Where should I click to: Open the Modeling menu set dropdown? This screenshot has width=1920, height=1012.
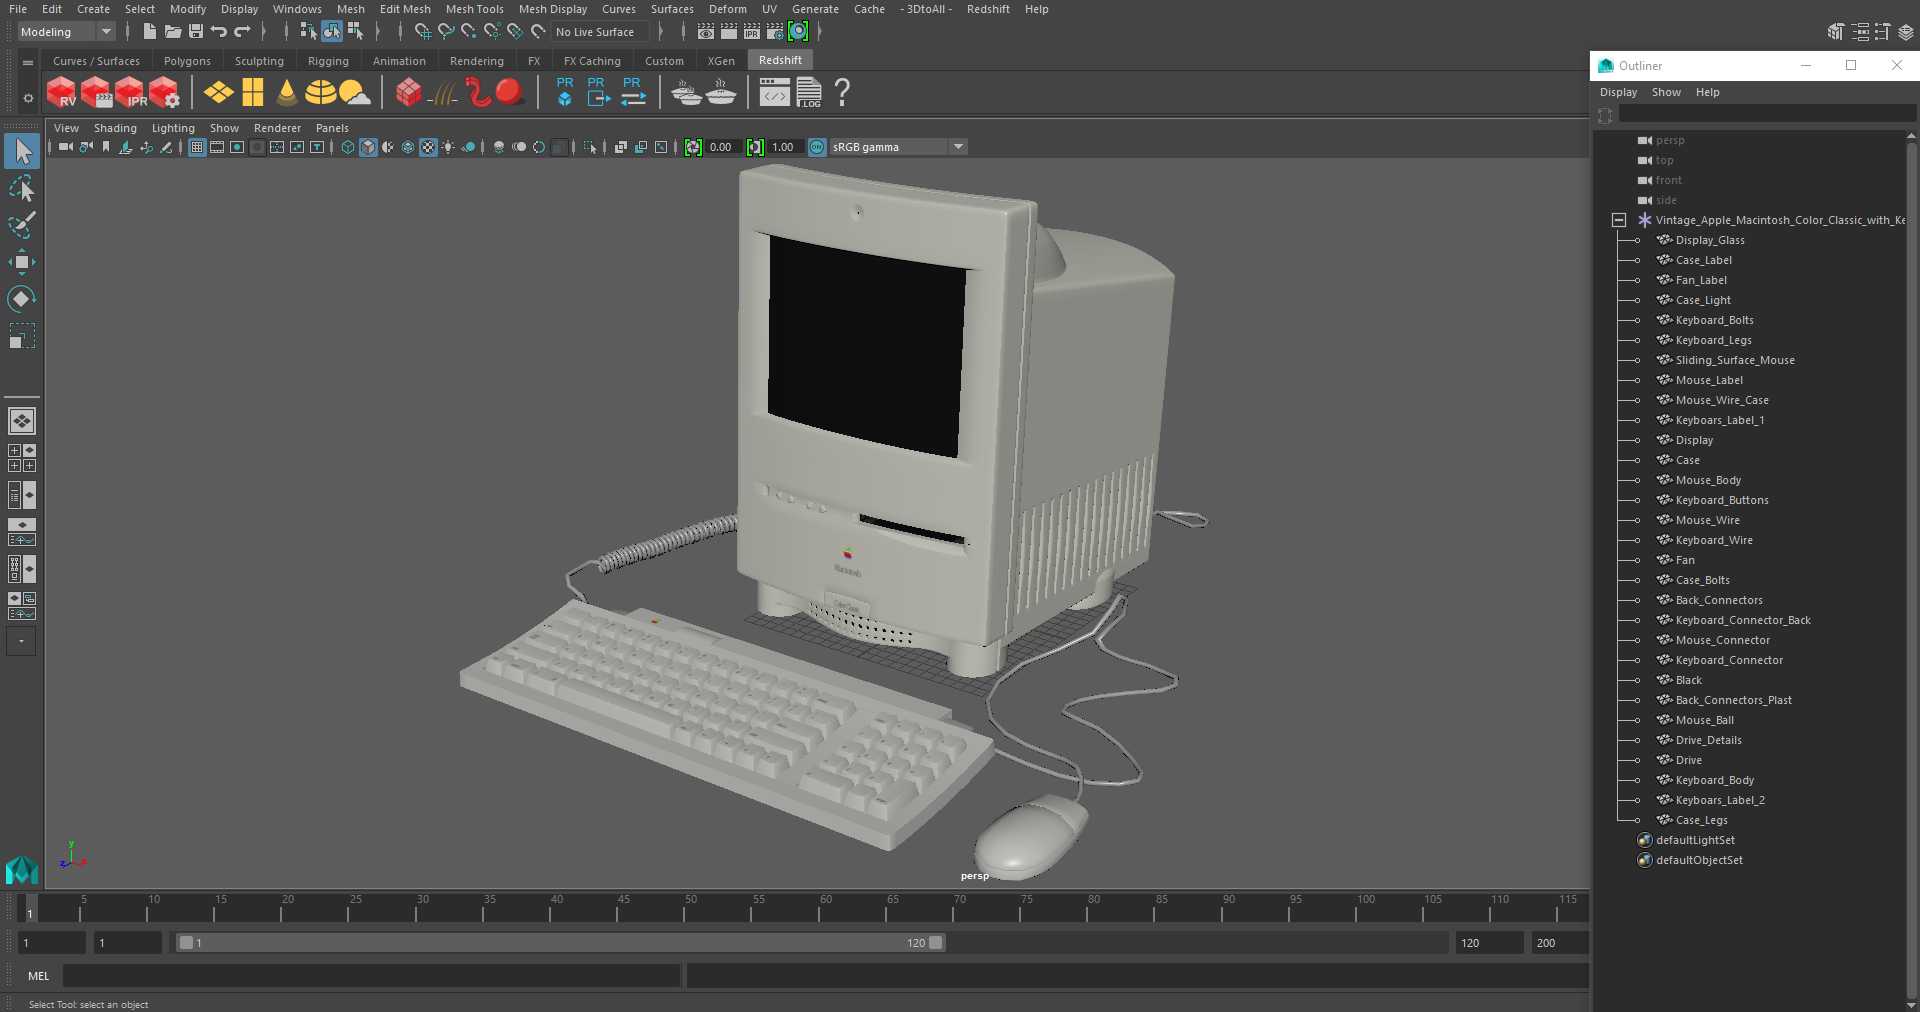67,32
